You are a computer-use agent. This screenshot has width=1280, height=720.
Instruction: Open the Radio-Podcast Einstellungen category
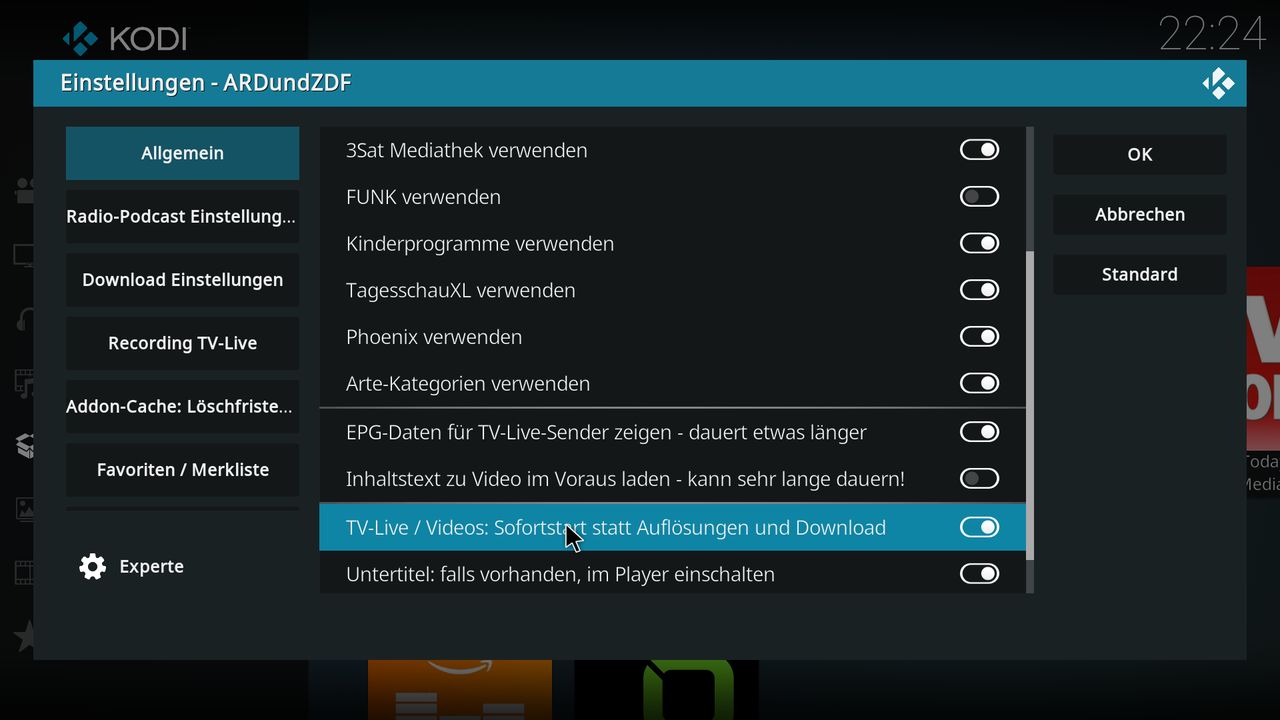click(182, 216)
